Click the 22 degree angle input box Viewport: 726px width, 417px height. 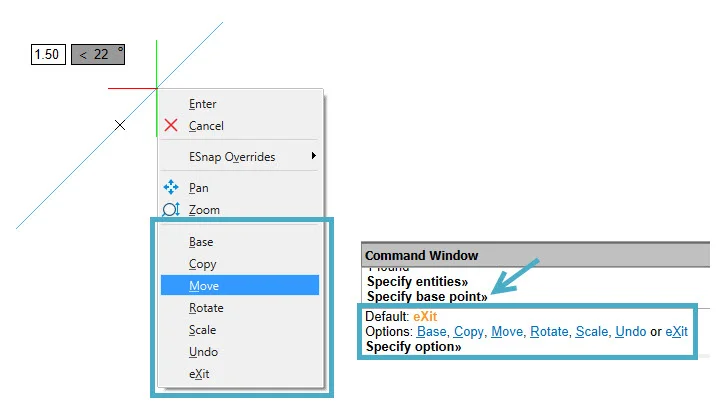coord(98,54)
